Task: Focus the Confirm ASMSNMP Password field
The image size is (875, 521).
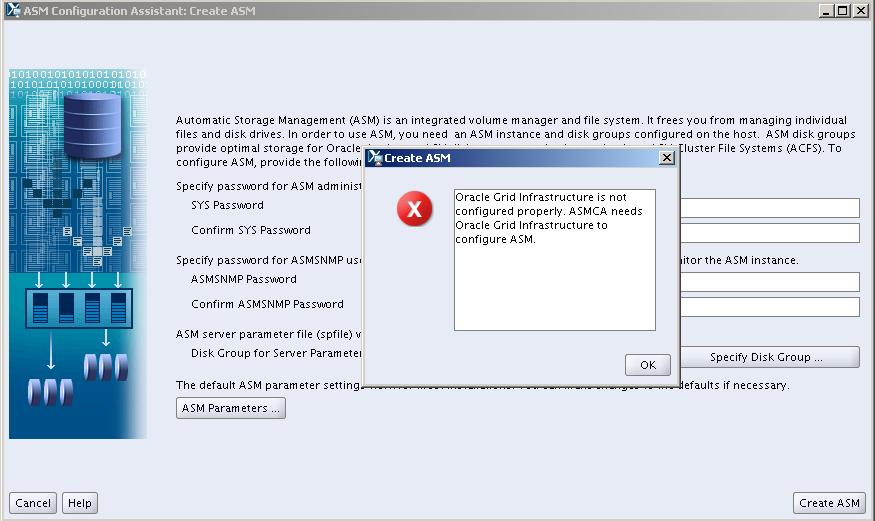Action: point(768,307)
